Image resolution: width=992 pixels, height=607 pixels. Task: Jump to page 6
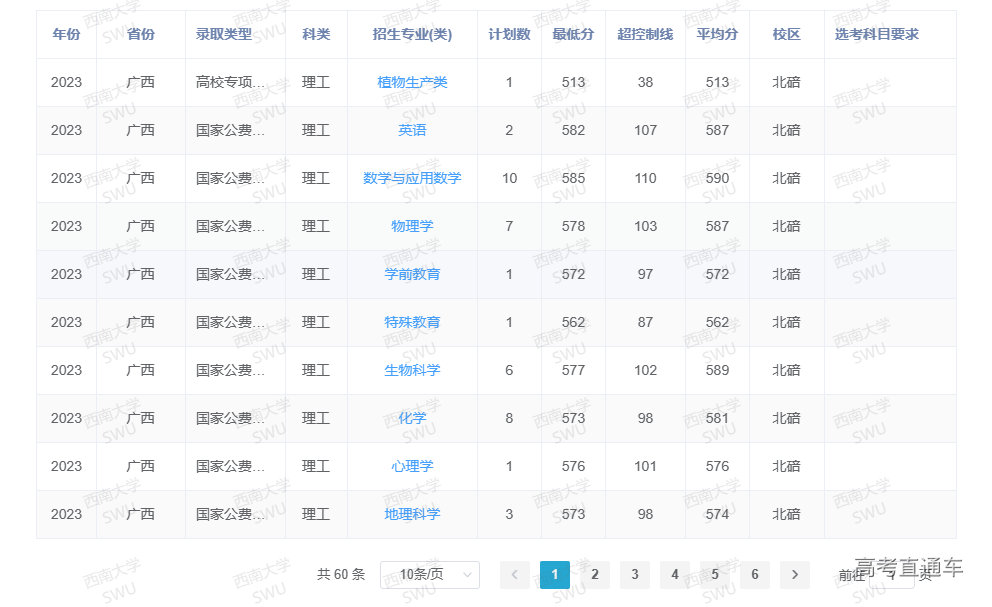pyautogui.click(x=754, y=574)
